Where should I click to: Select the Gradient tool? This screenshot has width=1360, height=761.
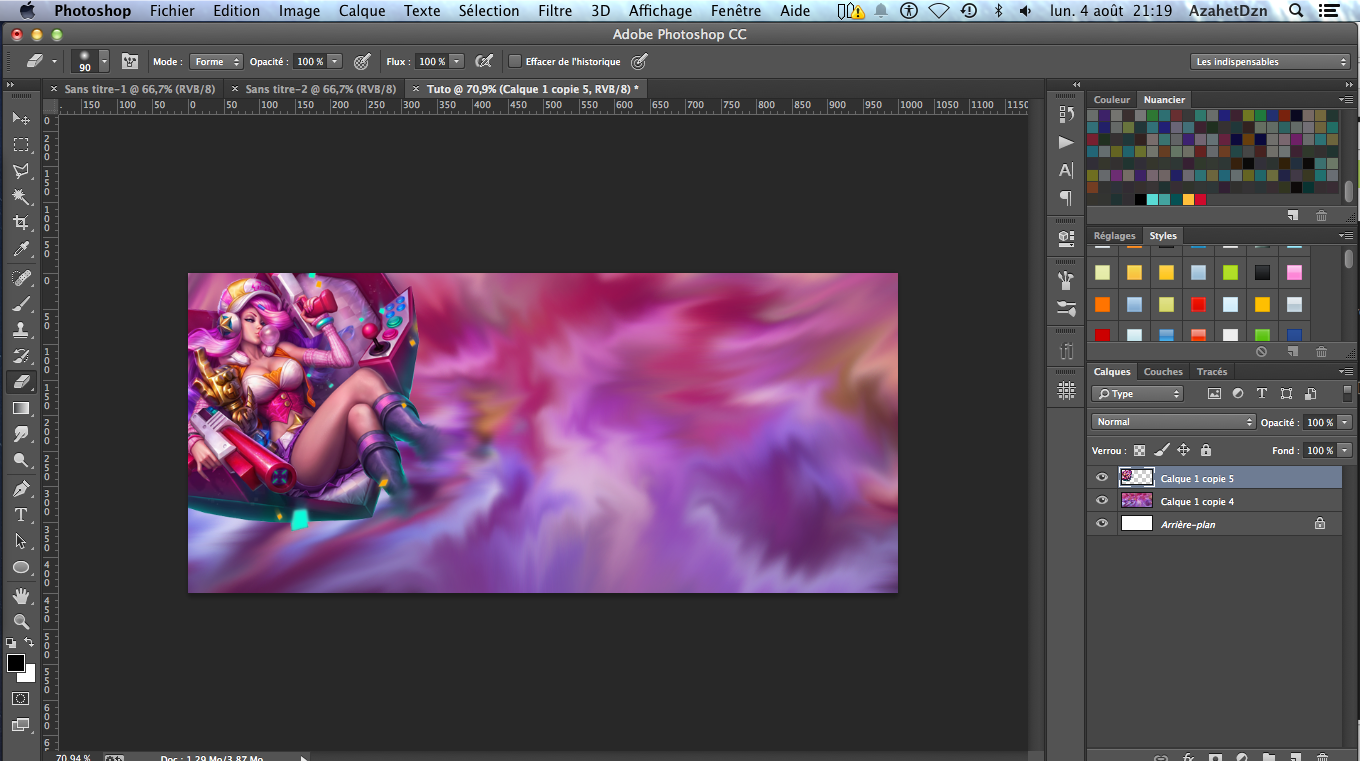coord(20,408)
